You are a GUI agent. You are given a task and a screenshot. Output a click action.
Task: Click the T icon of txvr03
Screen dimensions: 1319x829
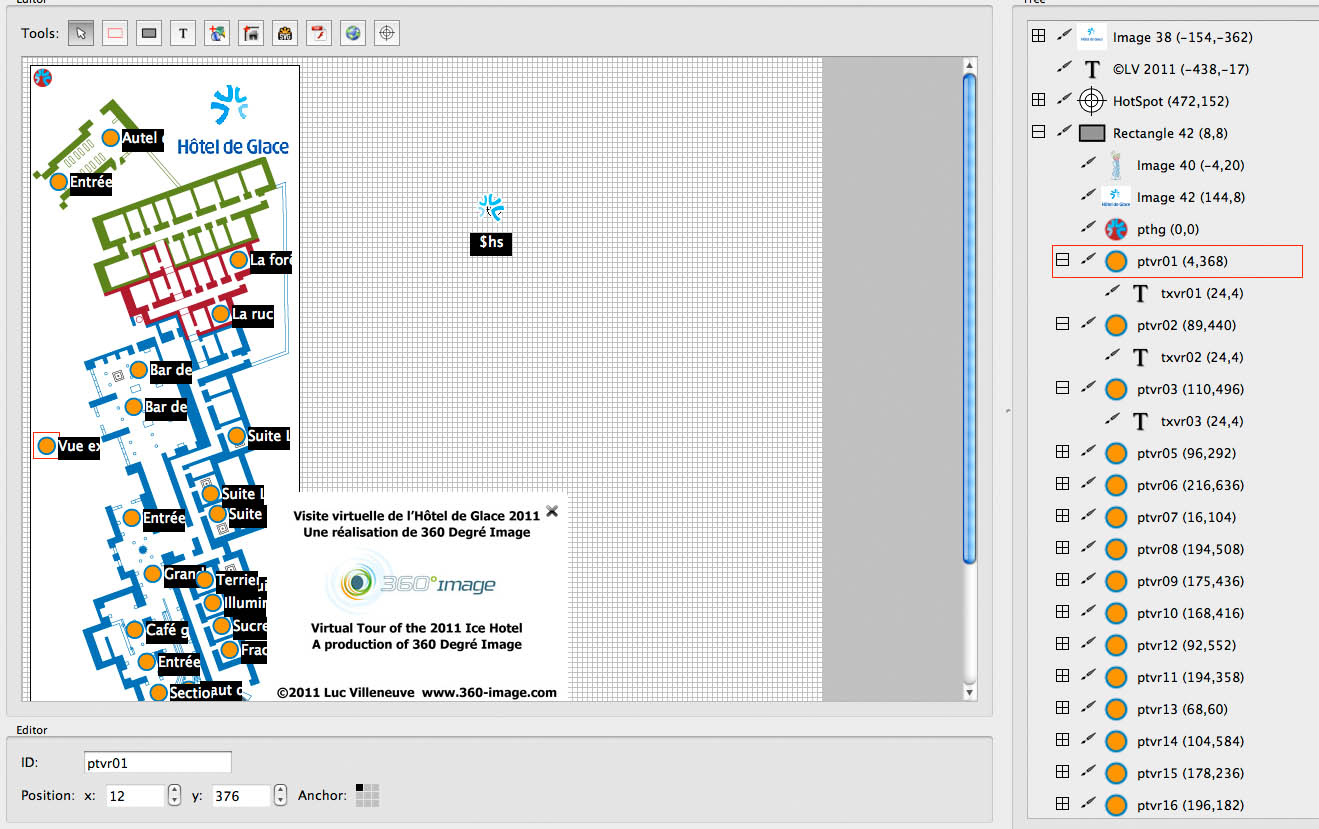tap(1140, 421)
